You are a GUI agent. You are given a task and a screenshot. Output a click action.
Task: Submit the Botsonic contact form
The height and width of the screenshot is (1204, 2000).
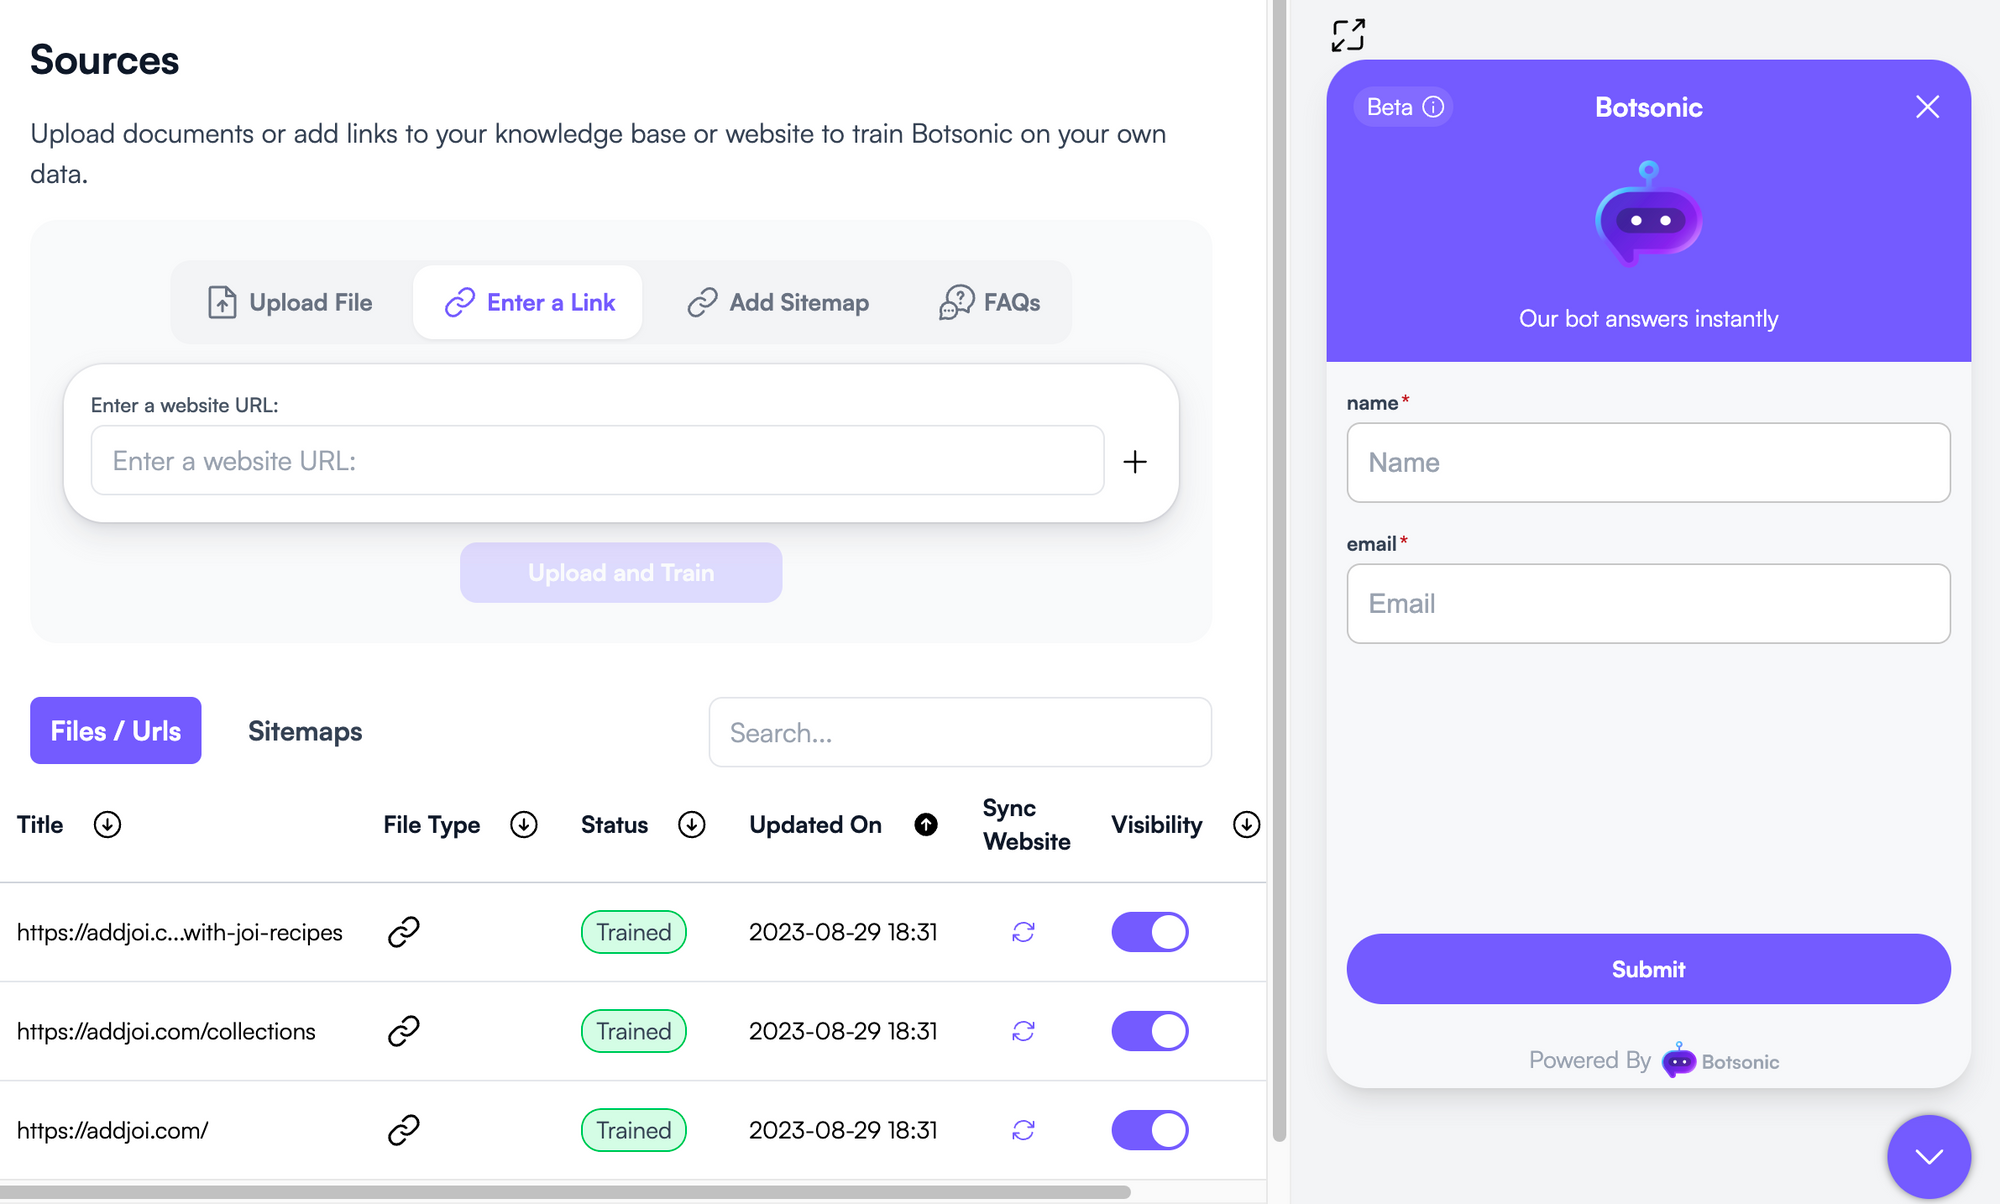click(x=1649, y=970)
